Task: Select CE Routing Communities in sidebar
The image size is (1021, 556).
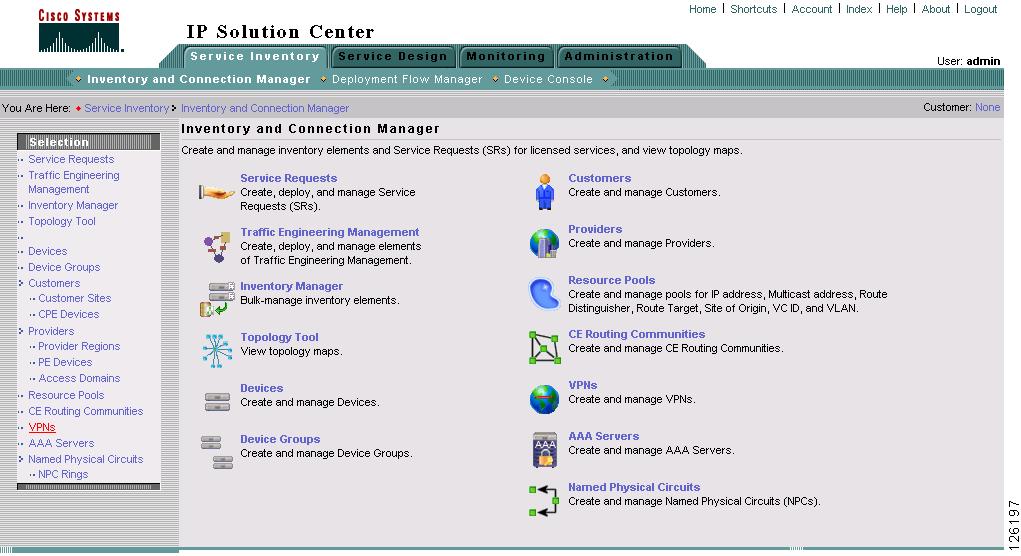Action: (85, 411)
